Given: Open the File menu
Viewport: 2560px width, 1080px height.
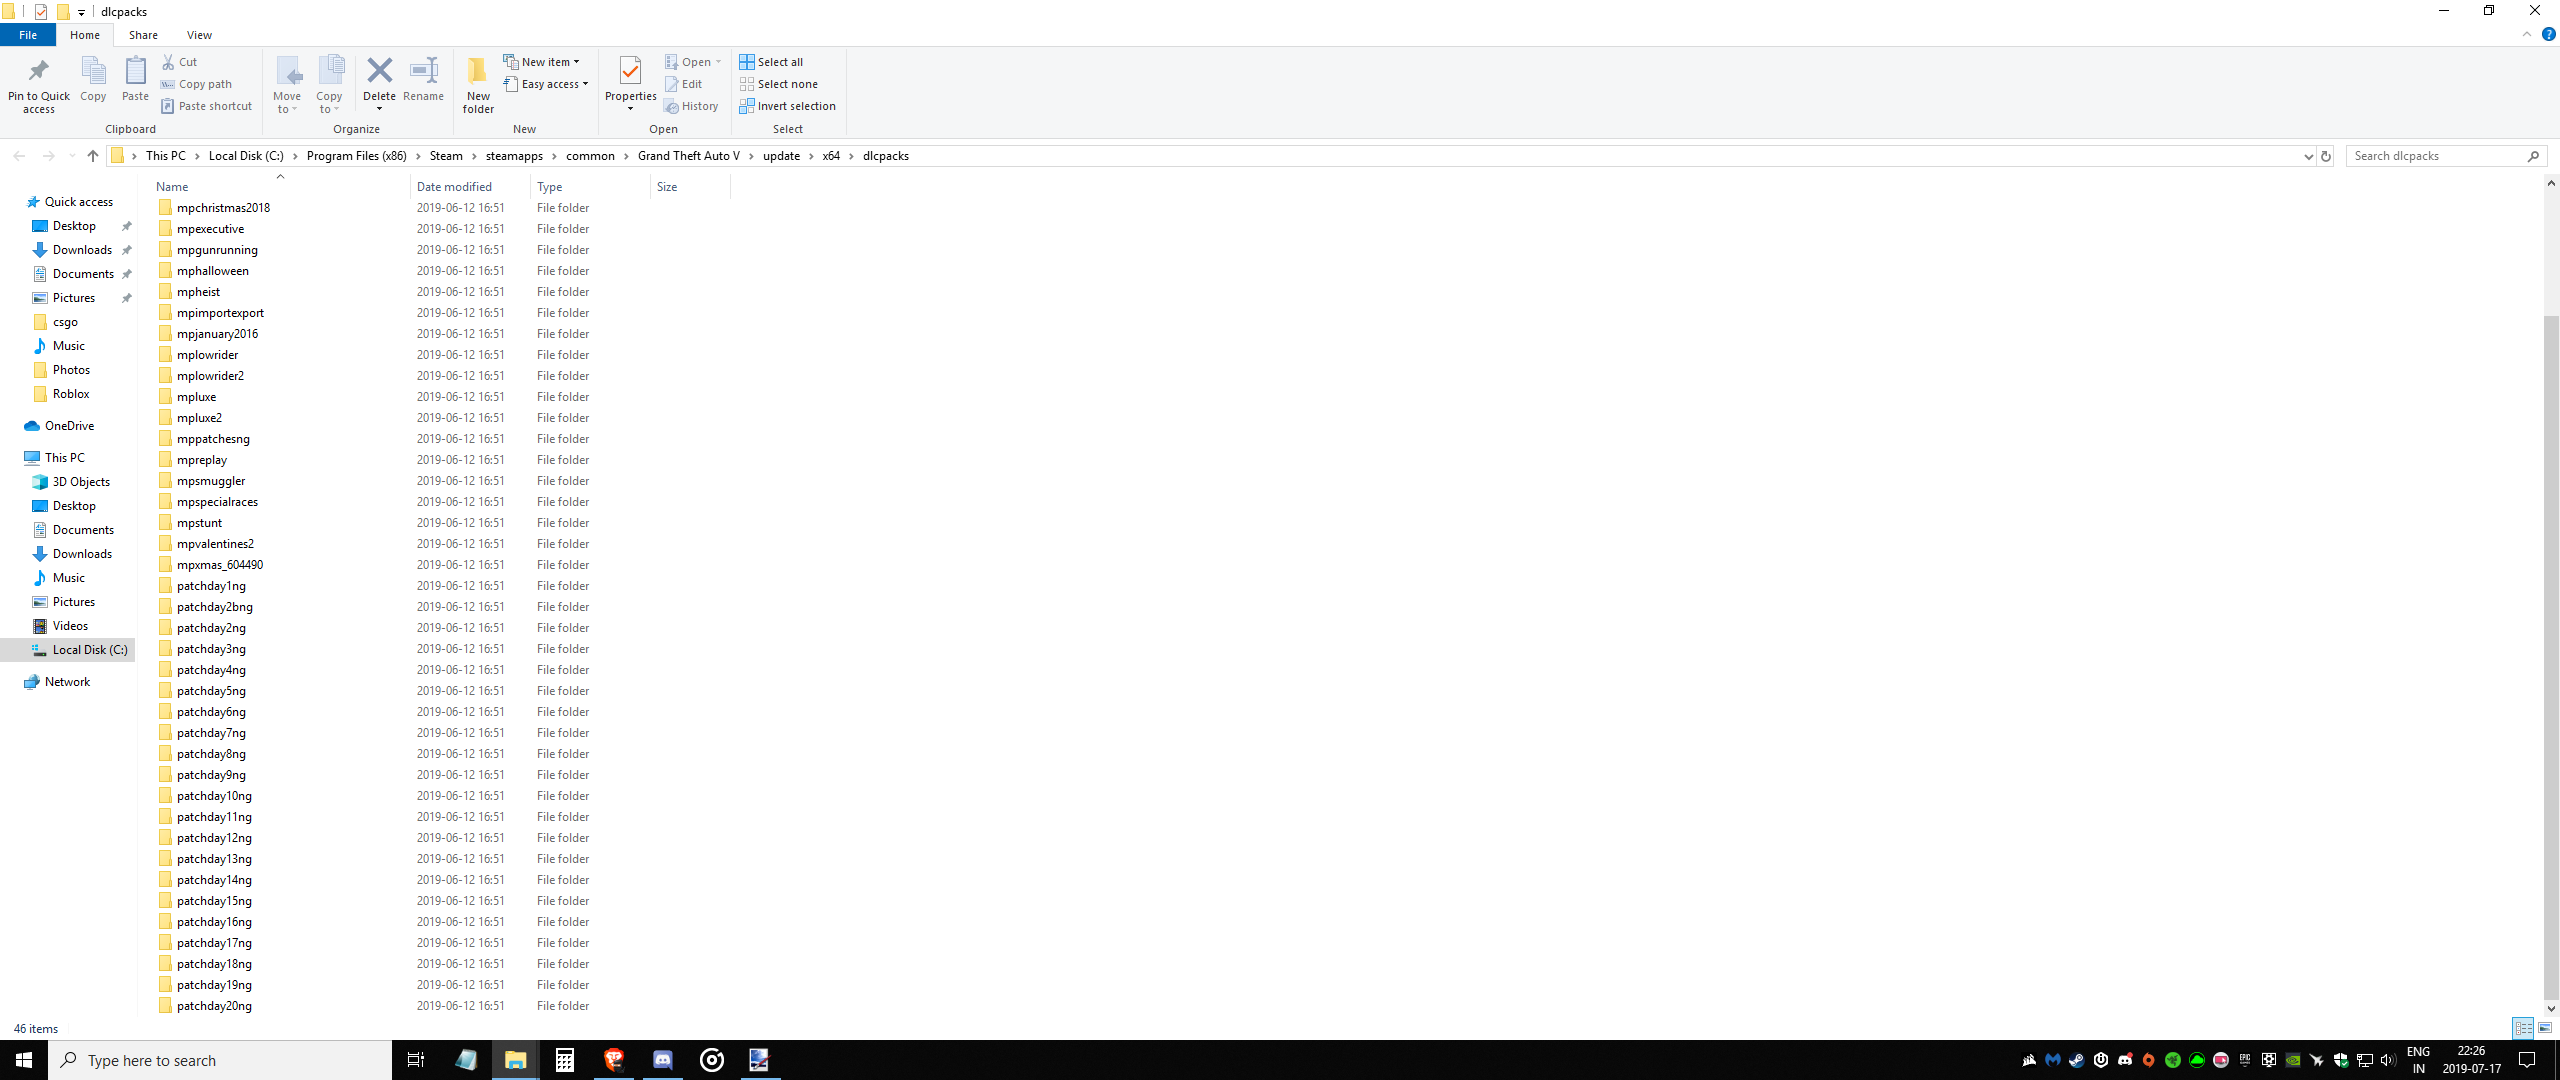Looking at the screenshot, I should pyautogui.click(x=28, y=34).
